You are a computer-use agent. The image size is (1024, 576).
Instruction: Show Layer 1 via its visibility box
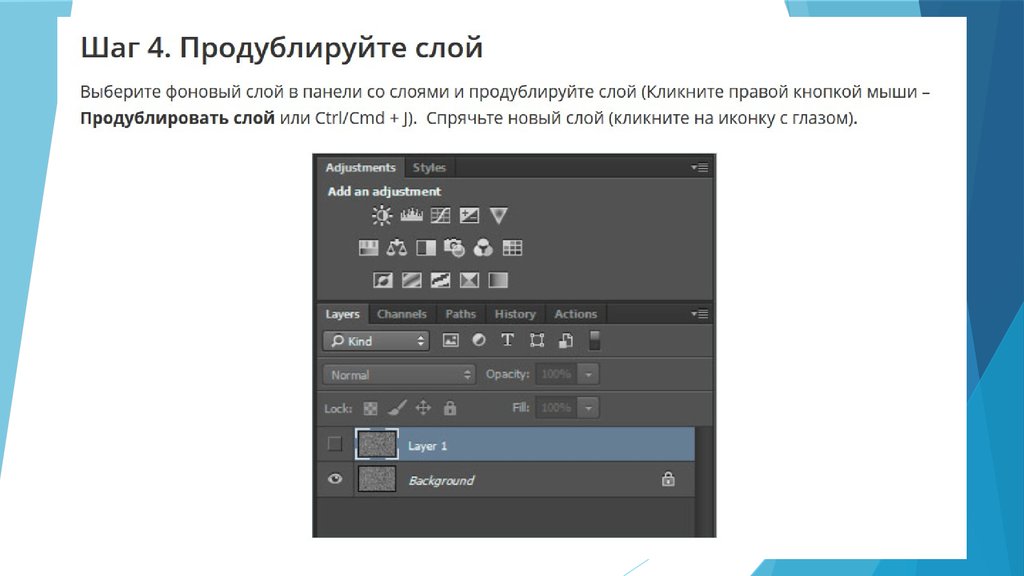[335, 444]
